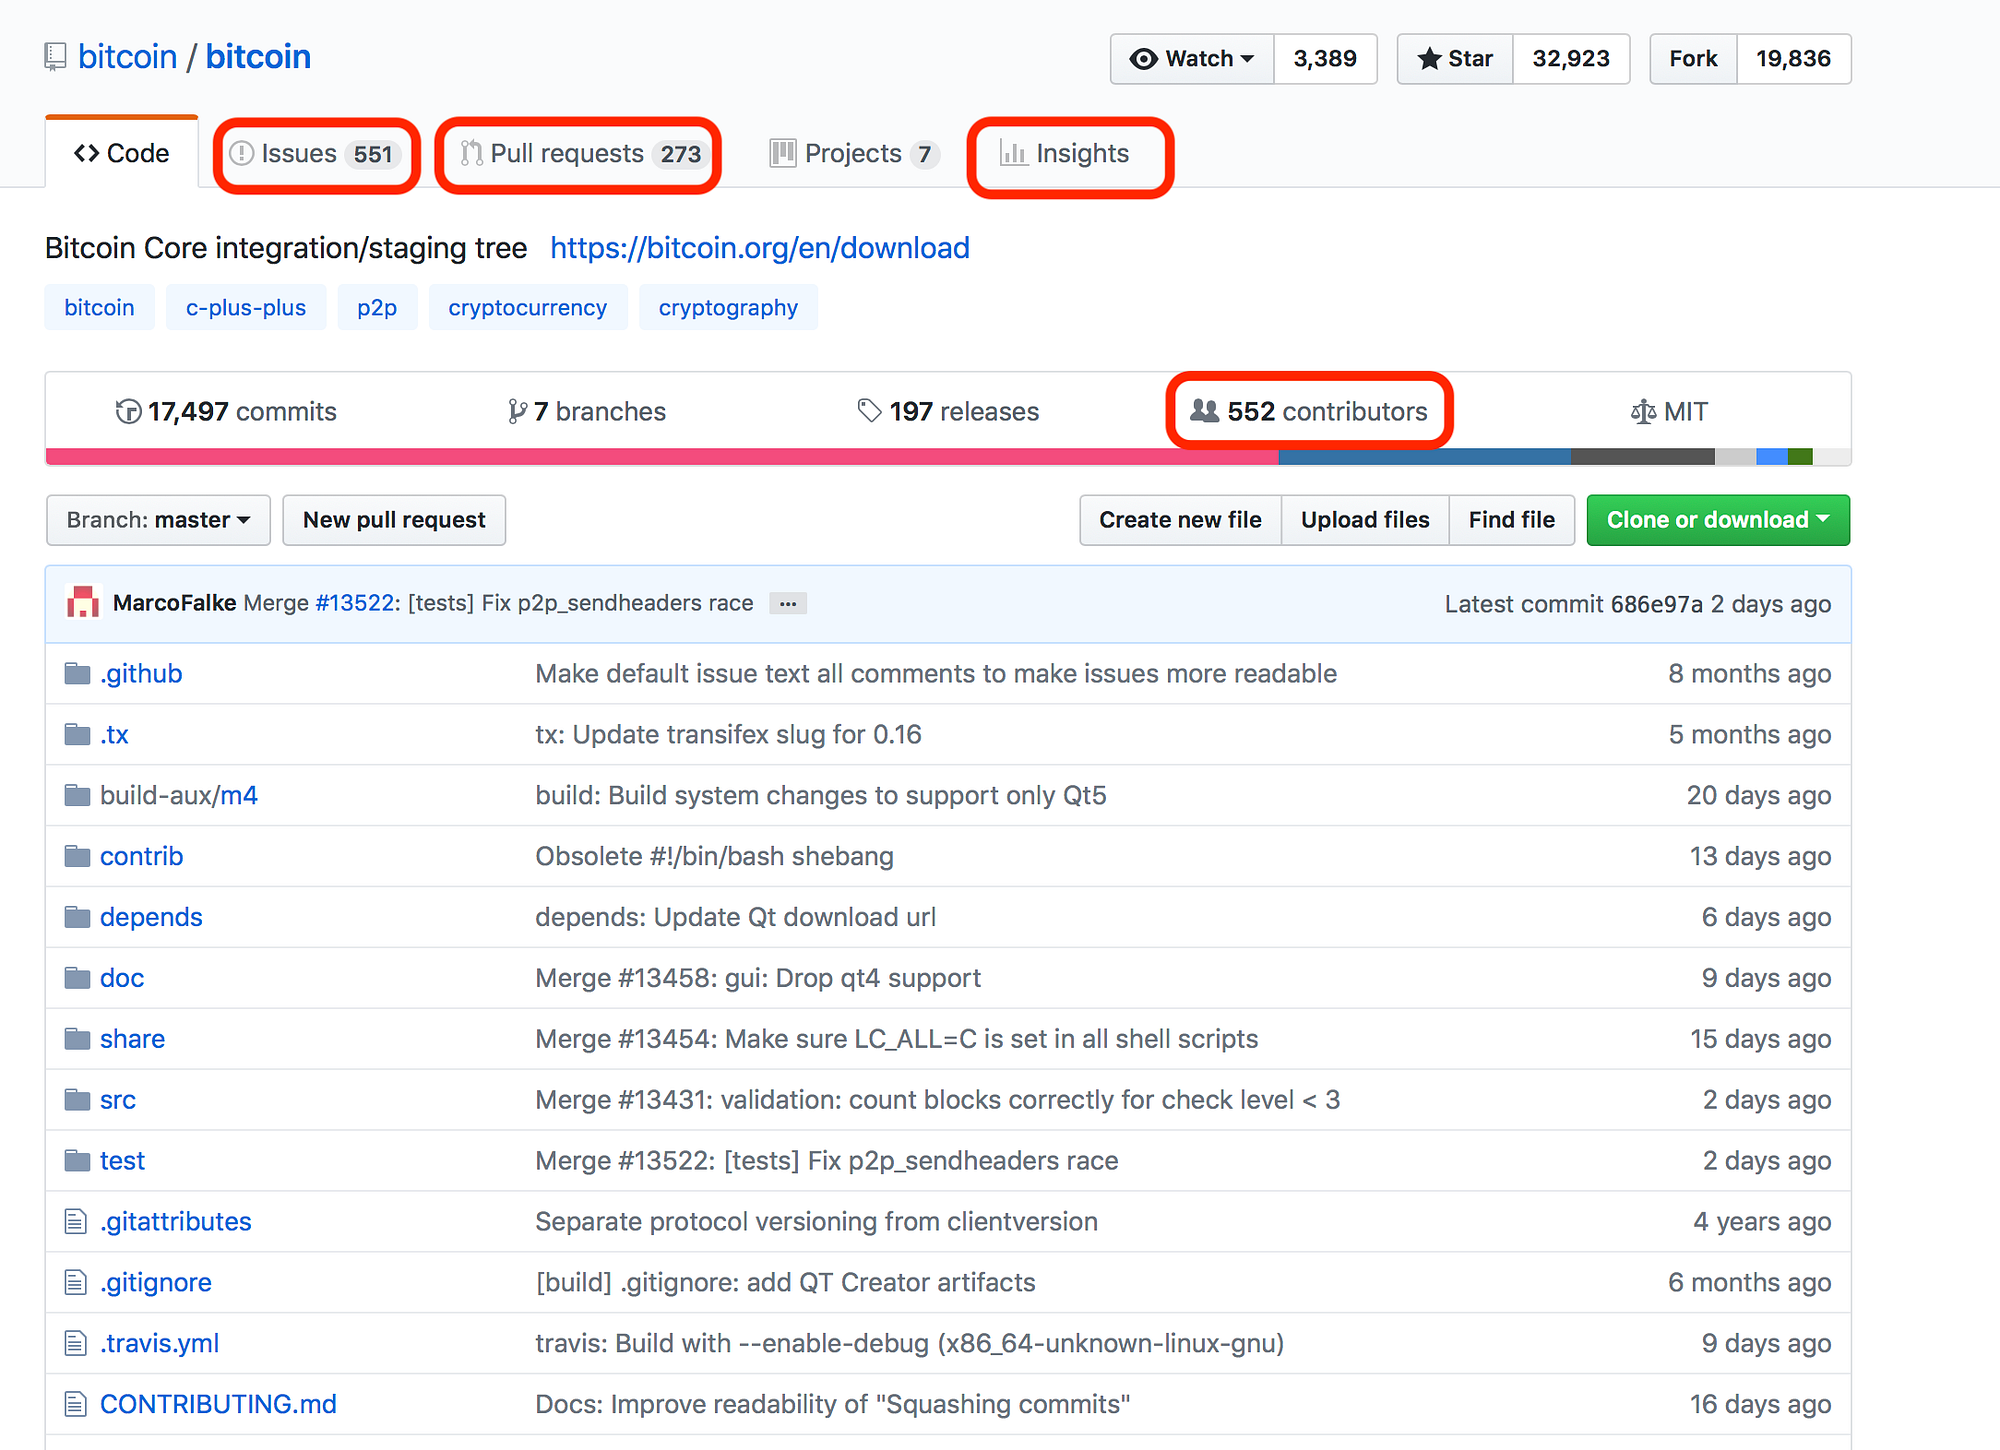Open the bitcoin.org/en/download link
This screenshot has height=1450, width=2000.
point(760,248)
